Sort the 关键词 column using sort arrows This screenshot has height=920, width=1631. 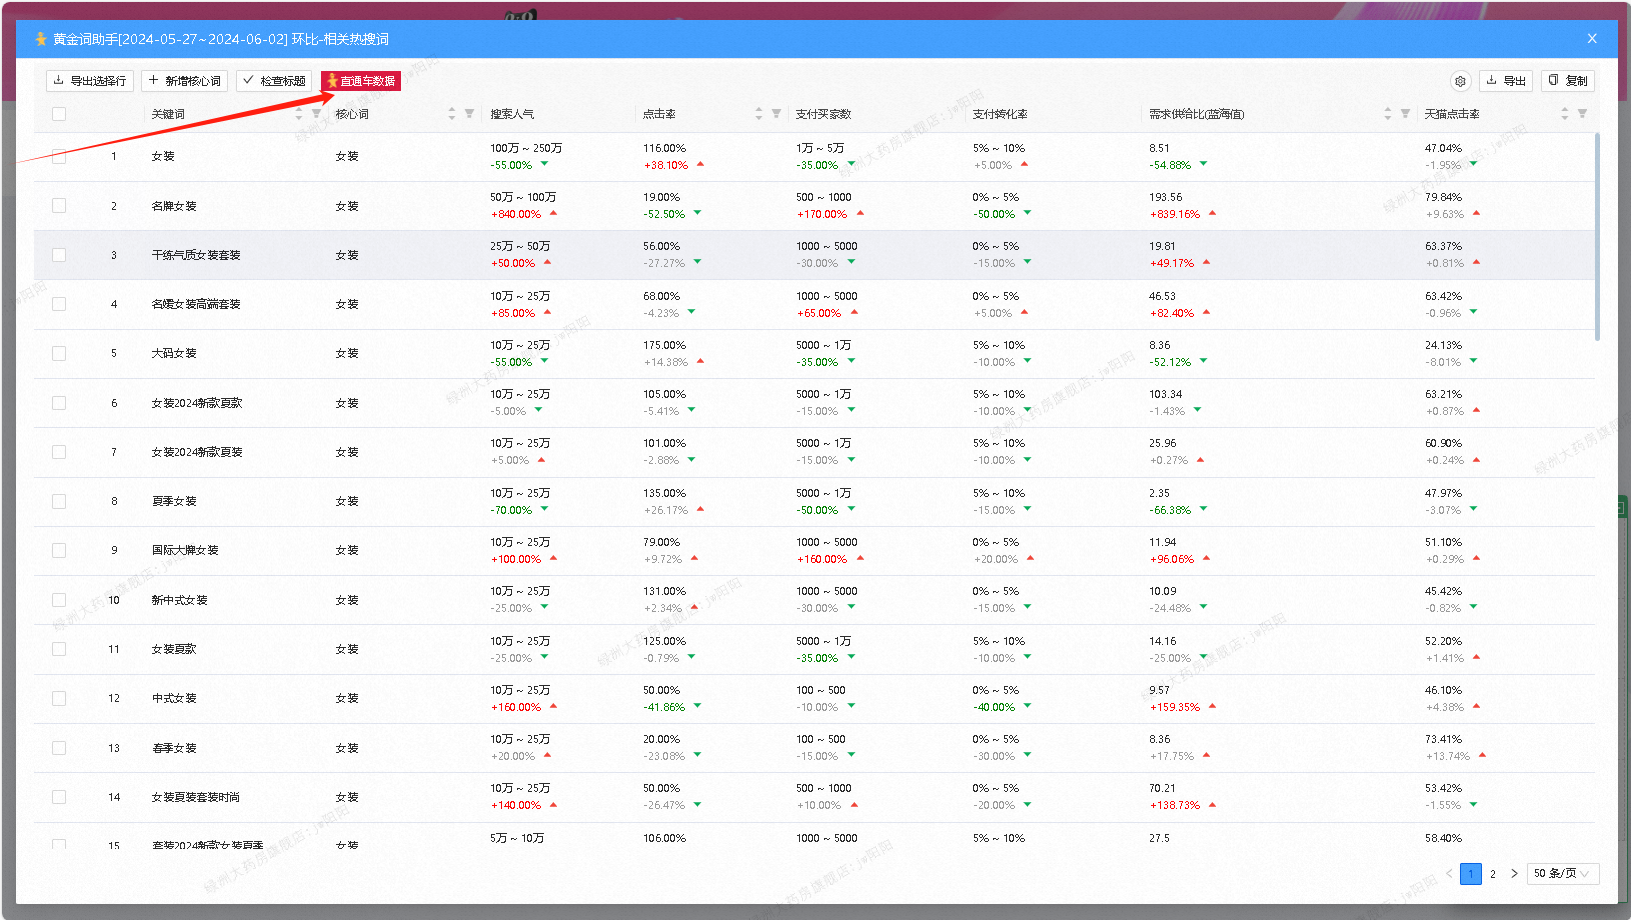coord(299,114)
